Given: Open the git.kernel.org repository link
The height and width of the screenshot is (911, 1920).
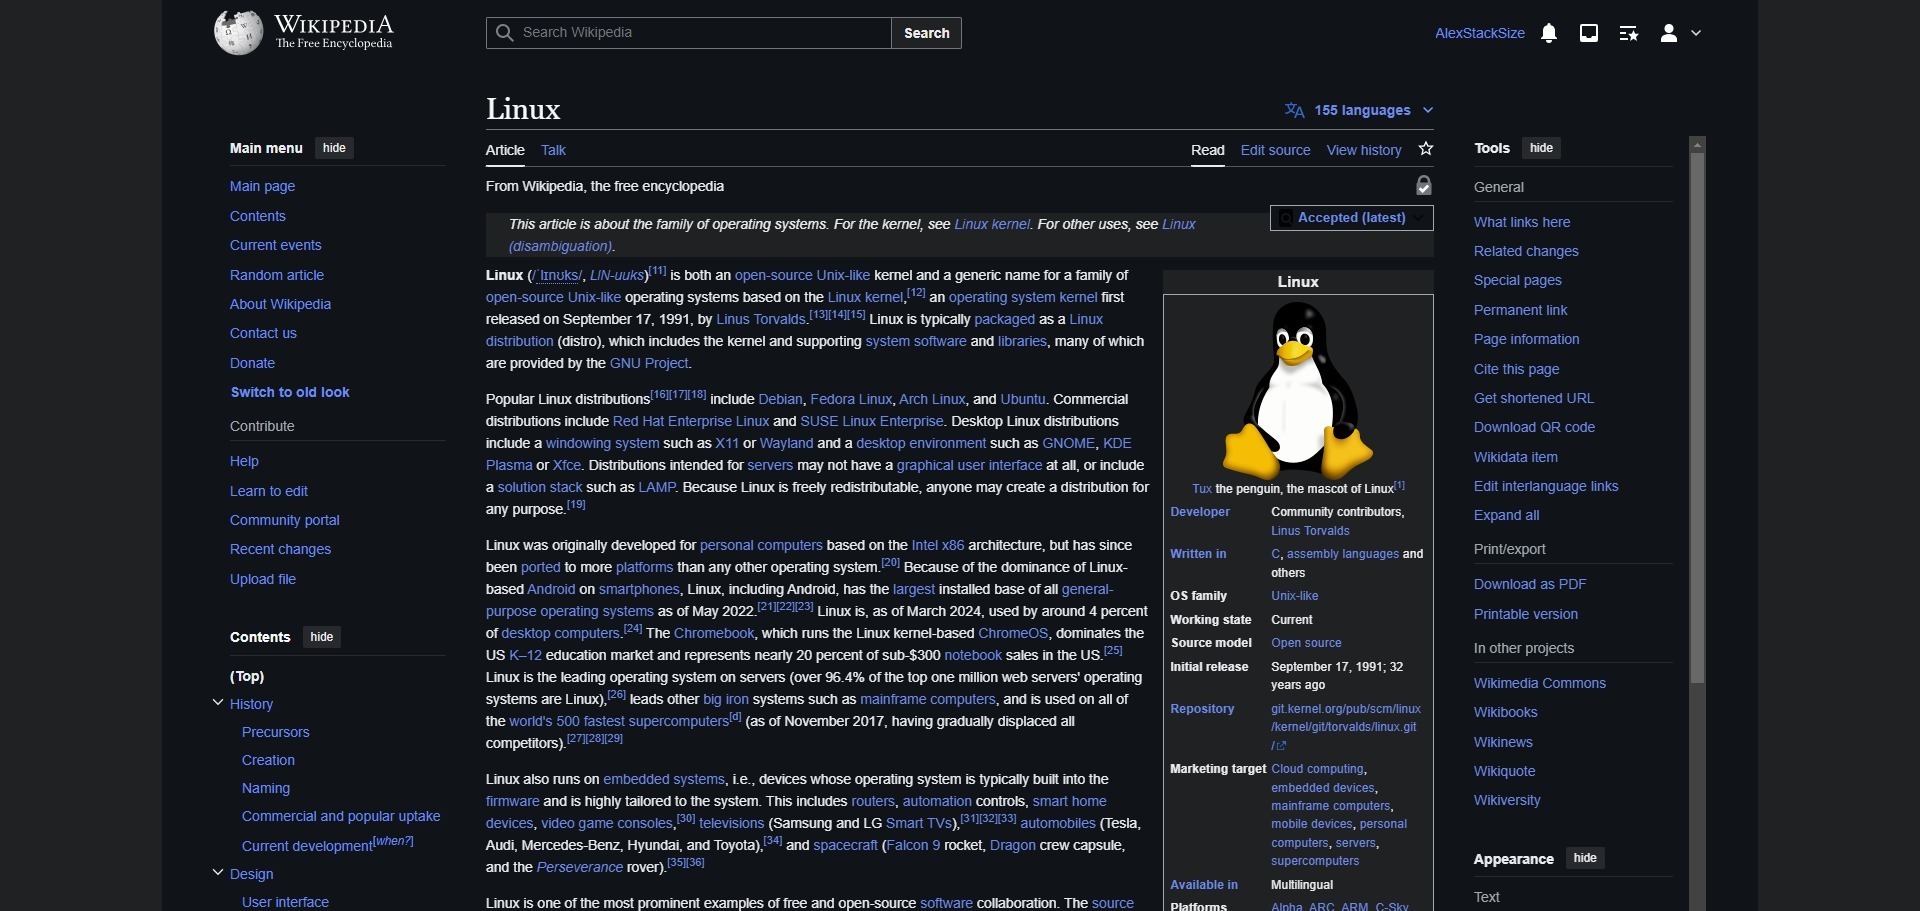Looking at the screenshot, I should point(1346,727).
